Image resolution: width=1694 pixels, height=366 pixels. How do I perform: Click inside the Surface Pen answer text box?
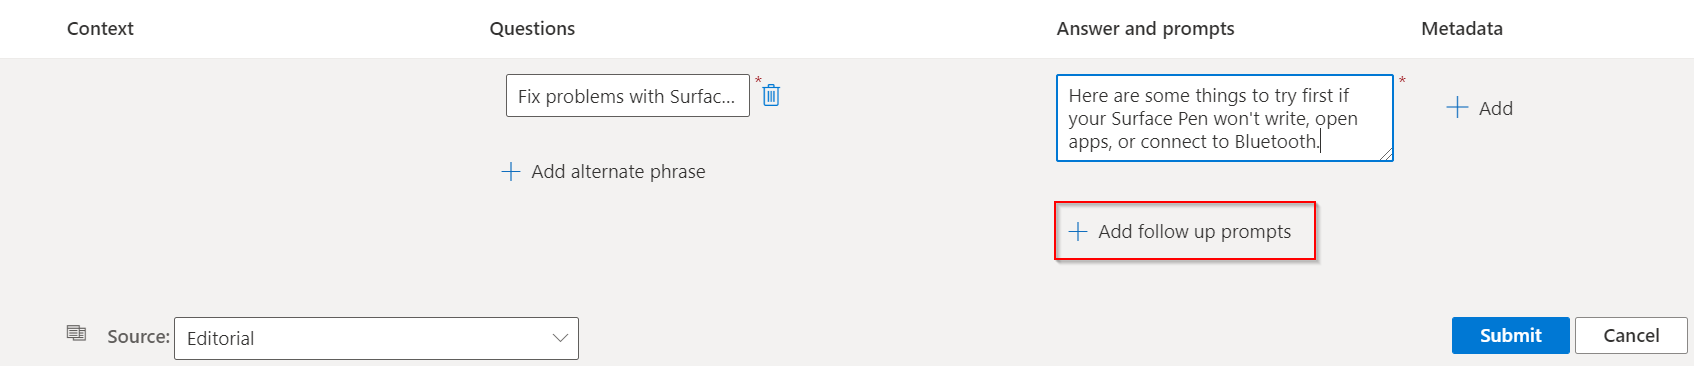point(1224,118)
